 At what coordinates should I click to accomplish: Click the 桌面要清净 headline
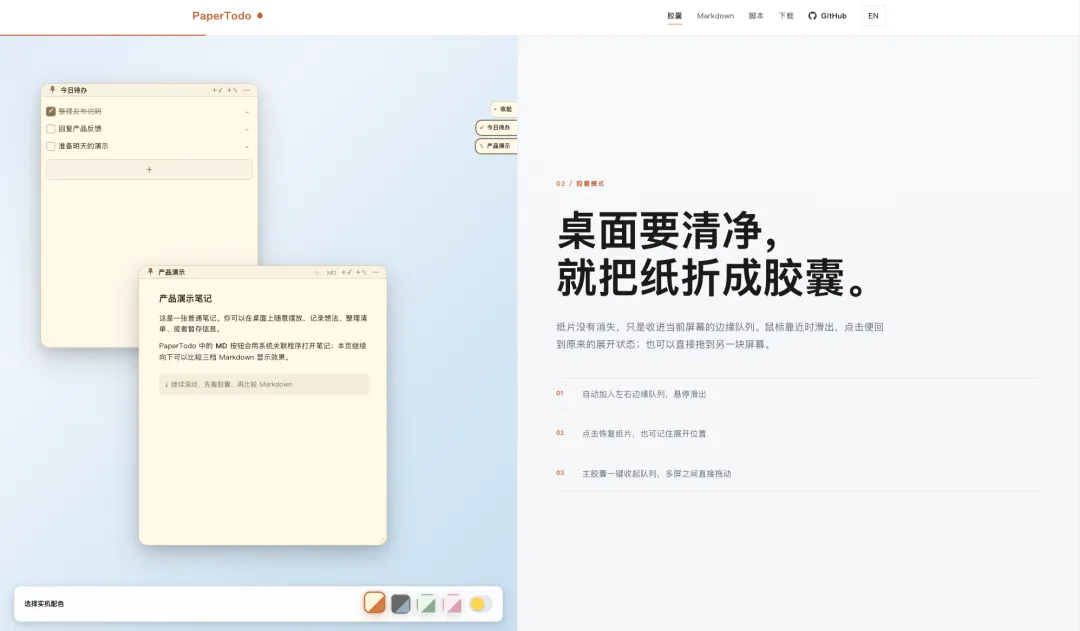tap(668, 230)
